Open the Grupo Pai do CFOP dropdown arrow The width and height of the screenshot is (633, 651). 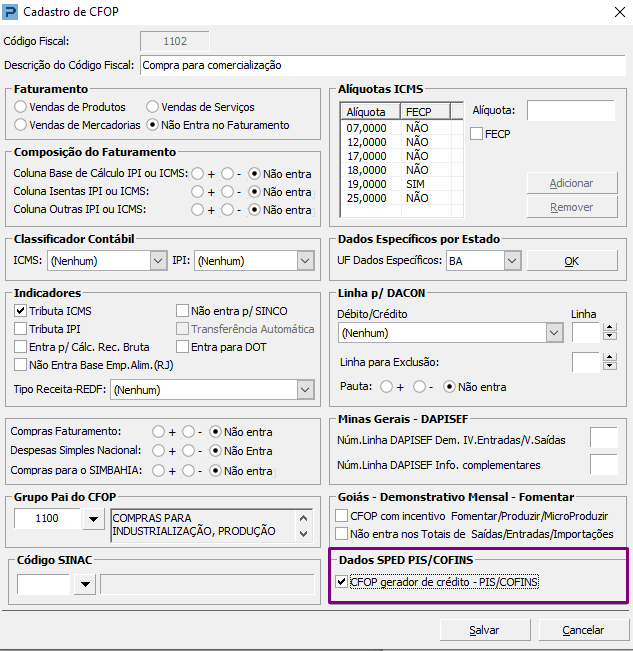point(93,519)
